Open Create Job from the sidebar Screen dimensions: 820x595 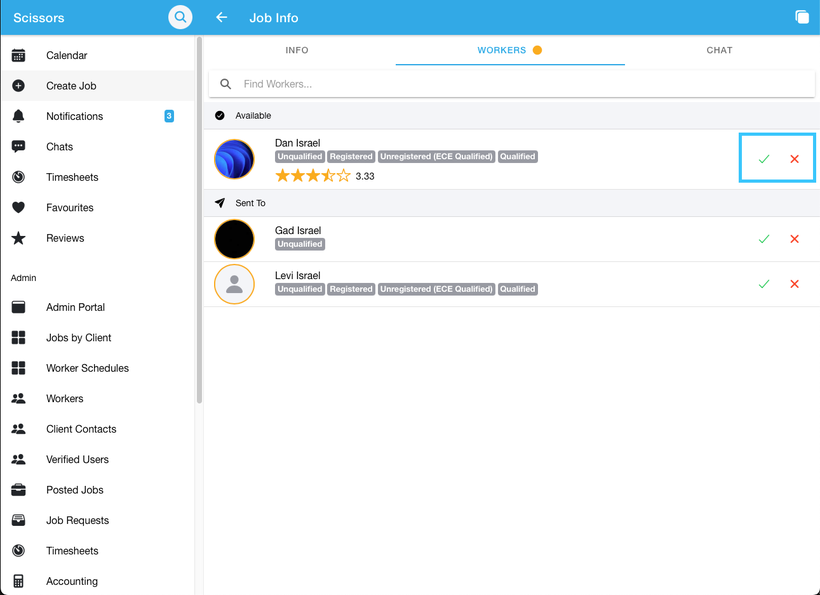71,86
